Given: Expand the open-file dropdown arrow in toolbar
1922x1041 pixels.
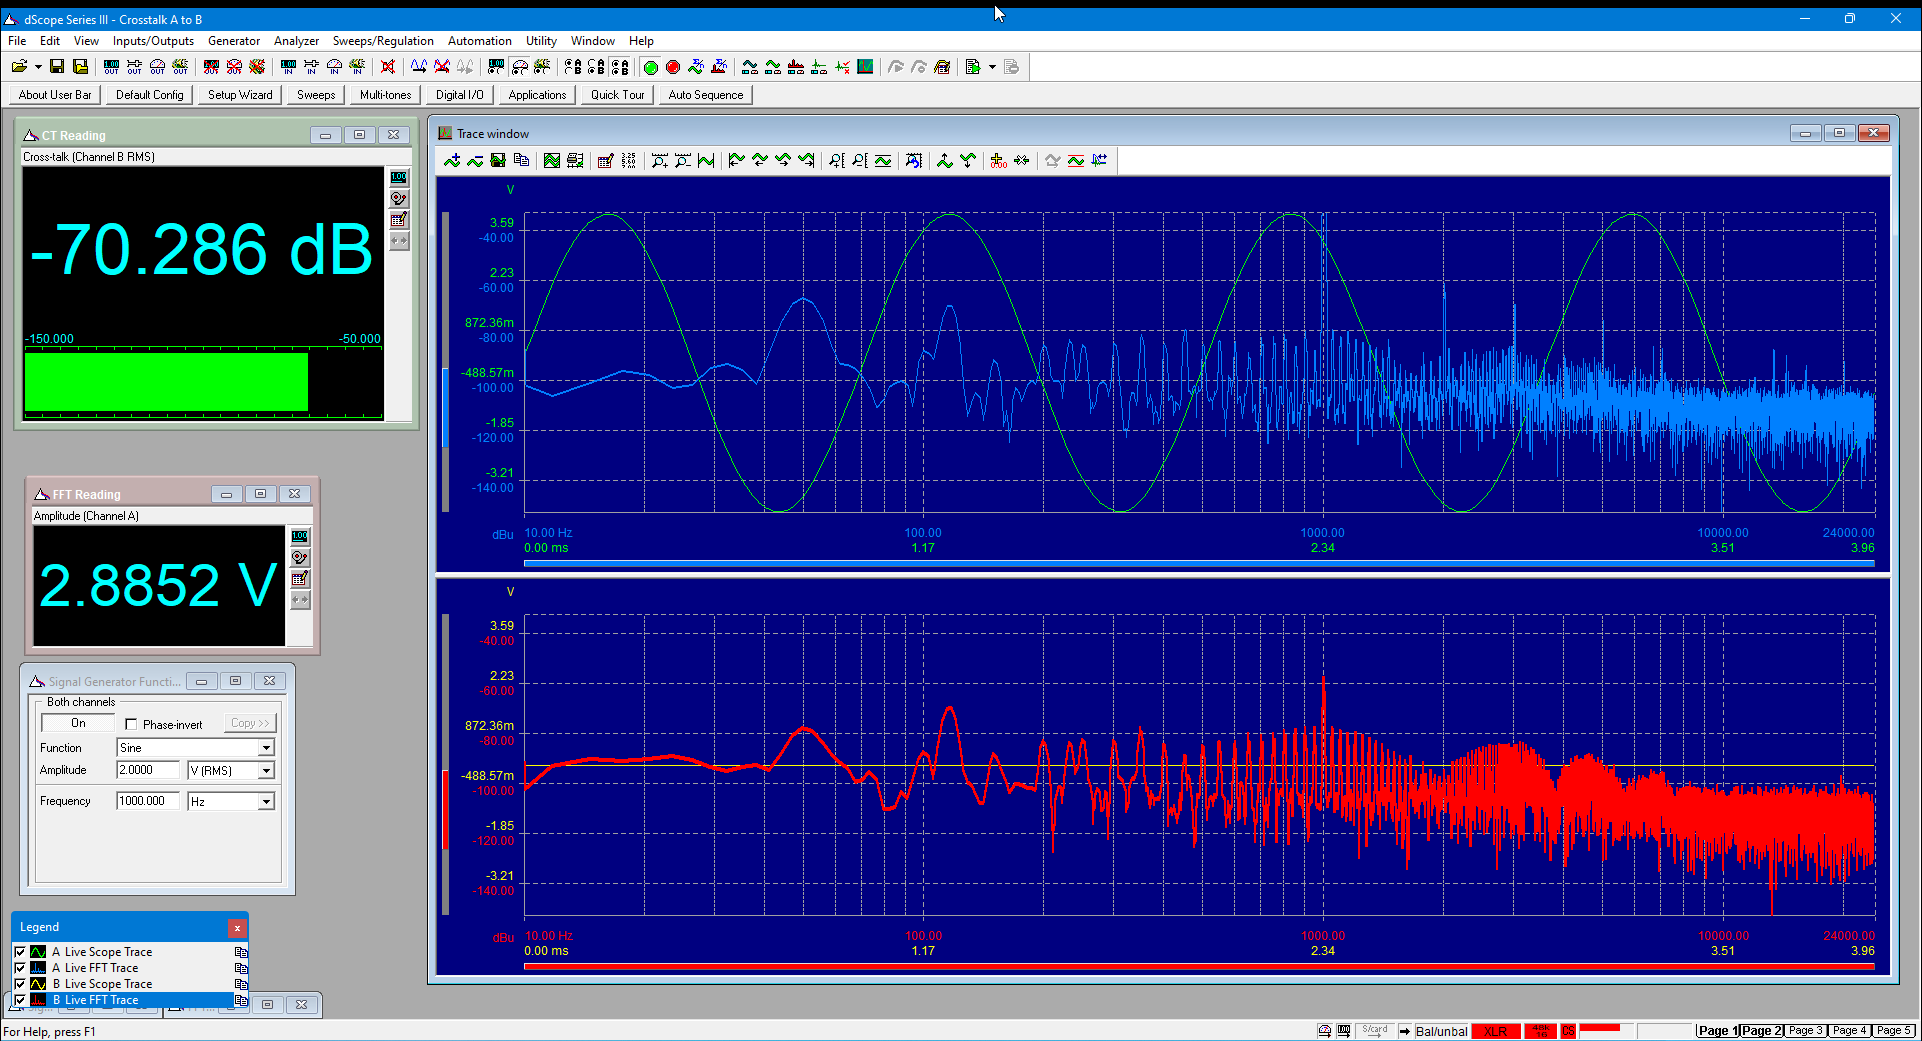Looking at the screenshot, I should [38, 67].
